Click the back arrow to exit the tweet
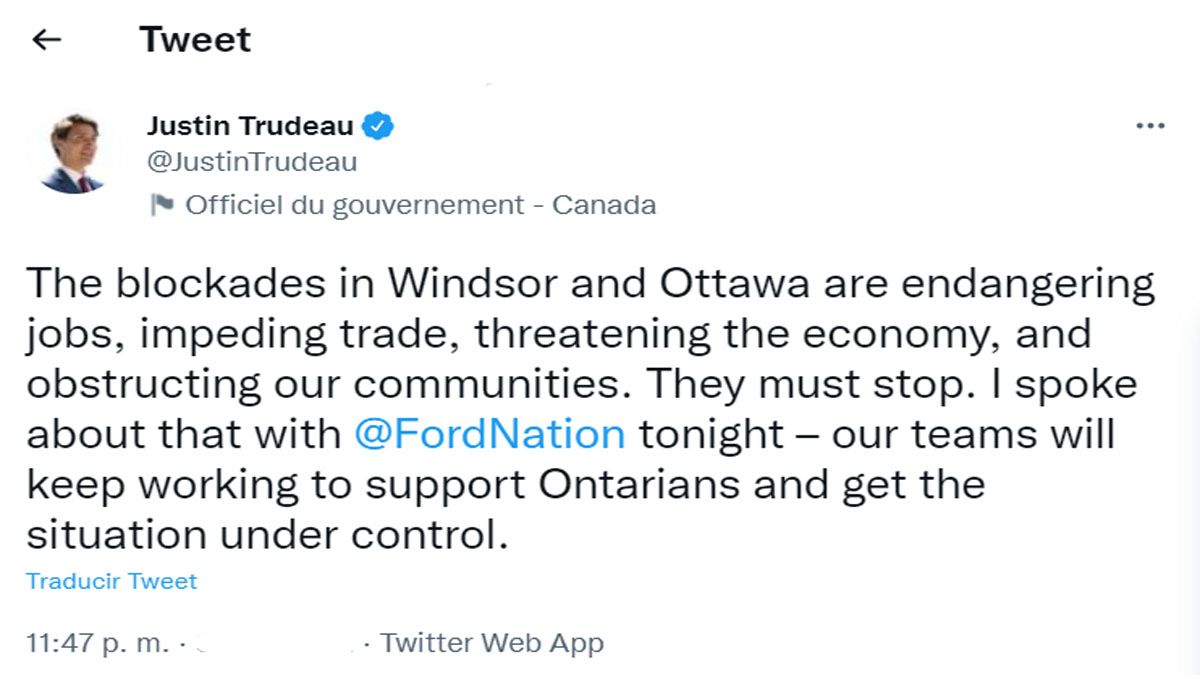The height and width of the screenshot is (675, 1200). point(47,39)
